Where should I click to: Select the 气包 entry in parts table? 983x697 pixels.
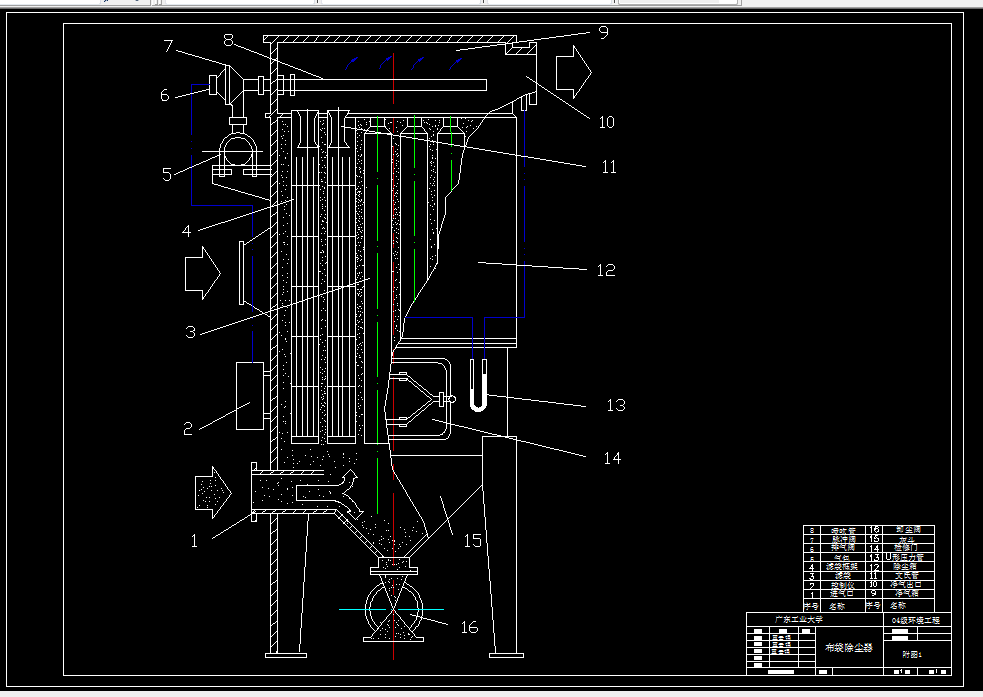coord(843,558)
